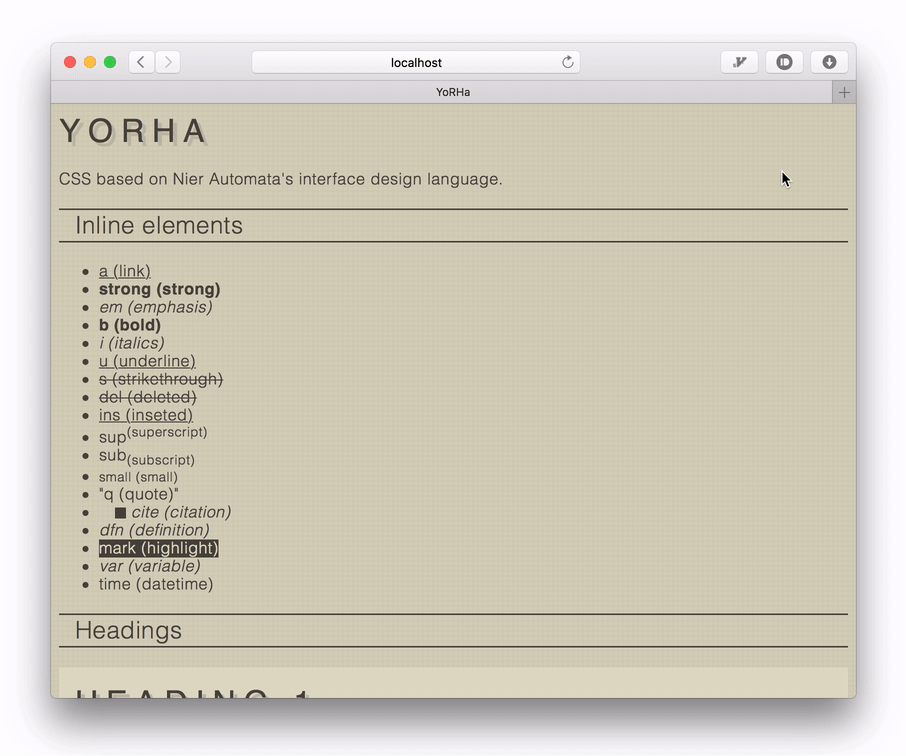Enter full screen with the green button
The width and height of the screenshot is (906, 756).
coord(110,62)
